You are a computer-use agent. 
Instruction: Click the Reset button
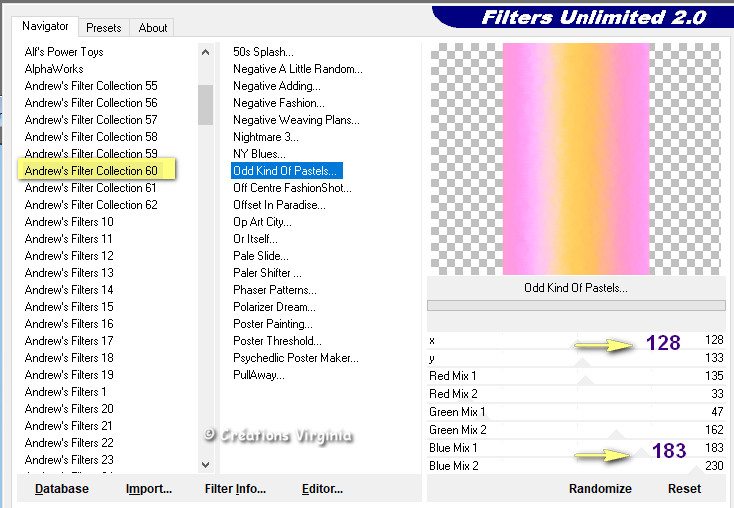(x=684, y=489)
